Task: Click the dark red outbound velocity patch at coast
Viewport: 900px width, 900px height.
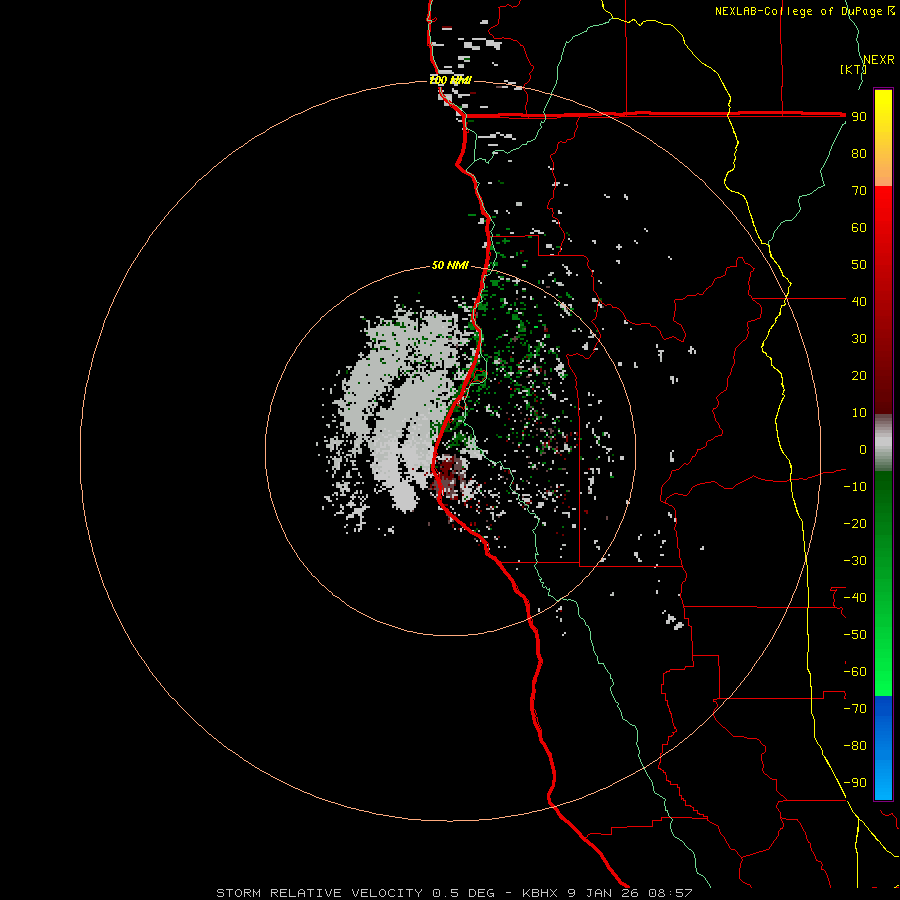Action: [x=449, y=474]
